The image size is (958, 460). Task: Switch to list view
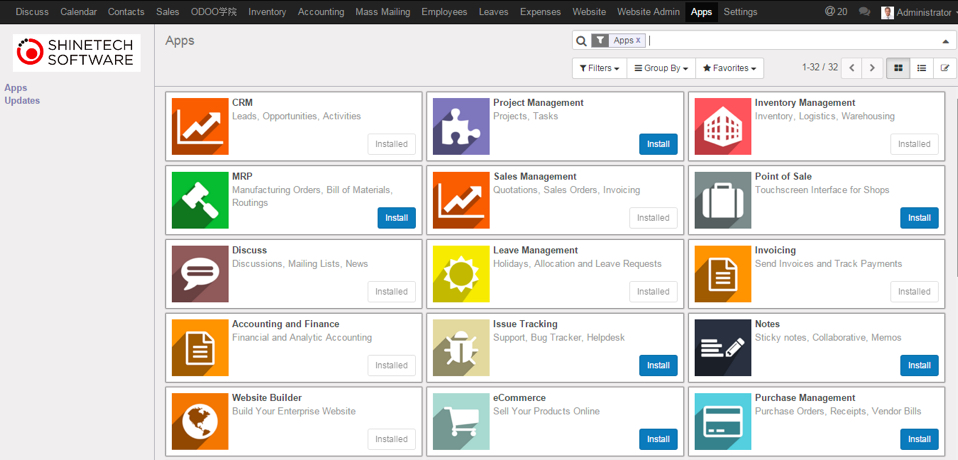coord(921,68)
